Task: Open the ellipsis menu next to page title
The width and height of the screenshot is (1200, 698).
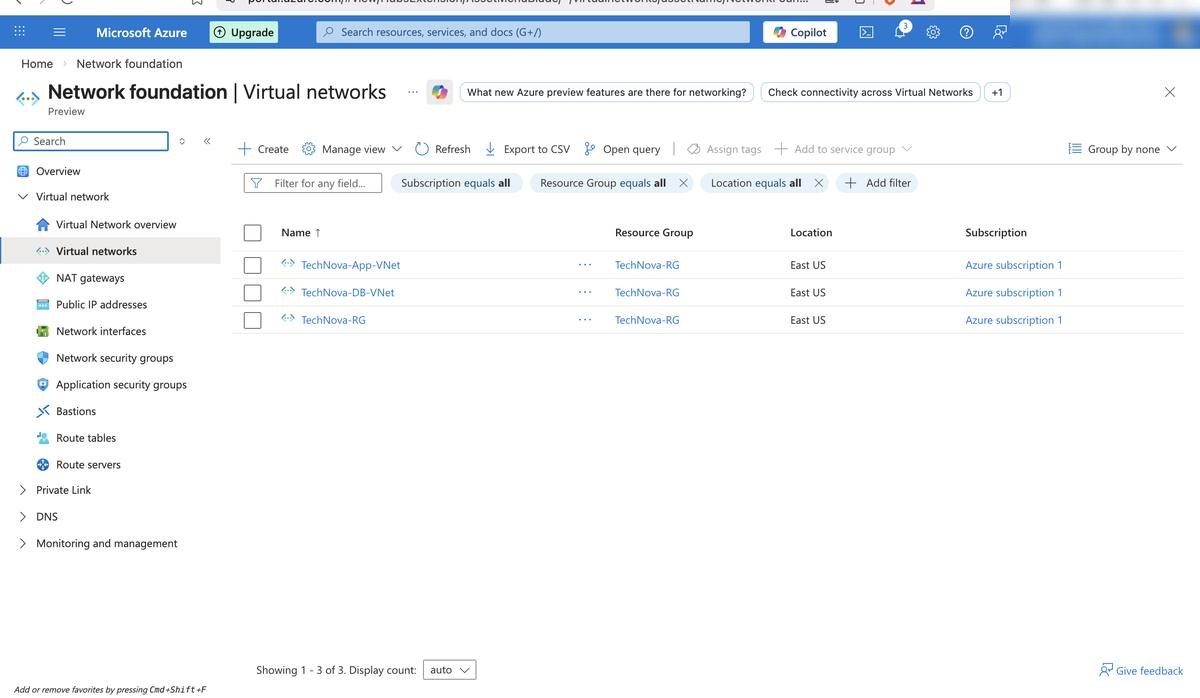Action: click(413, 92)
